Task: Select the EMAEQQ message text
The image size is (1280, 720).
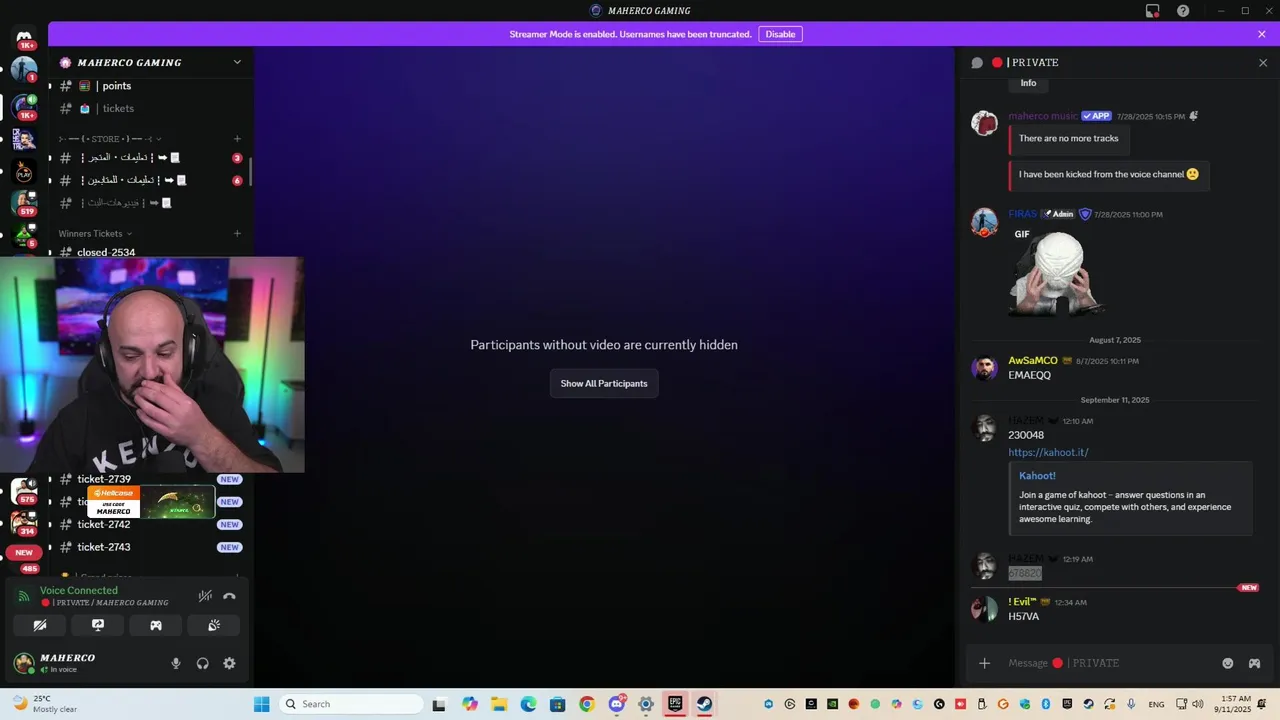Action: point(1029,376)
